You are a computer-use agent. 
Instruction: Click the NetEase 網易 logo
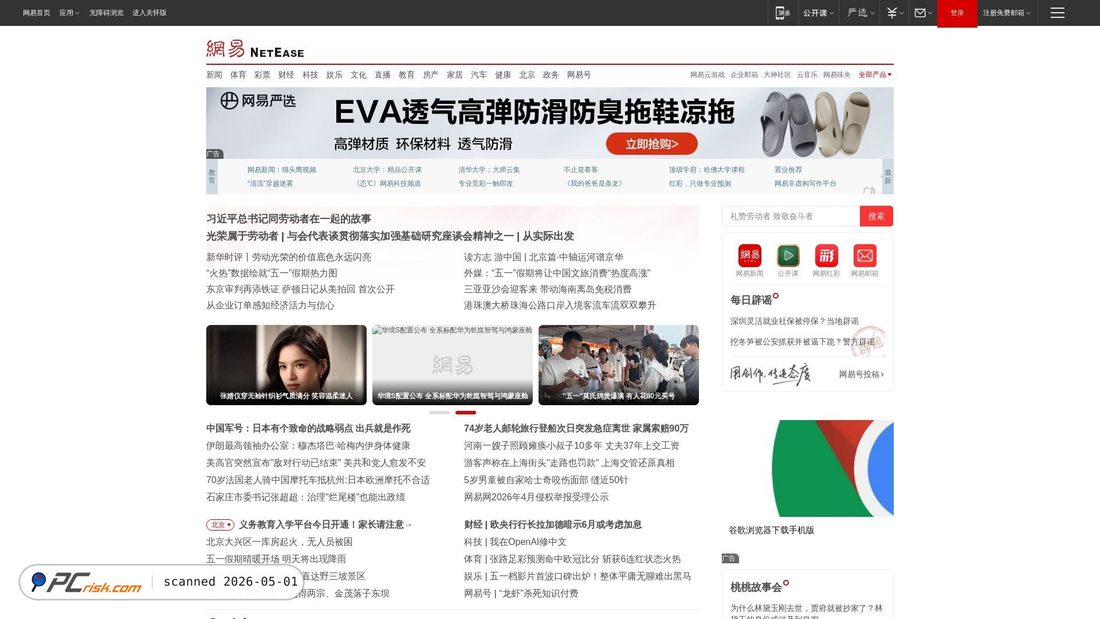[255, 49]
